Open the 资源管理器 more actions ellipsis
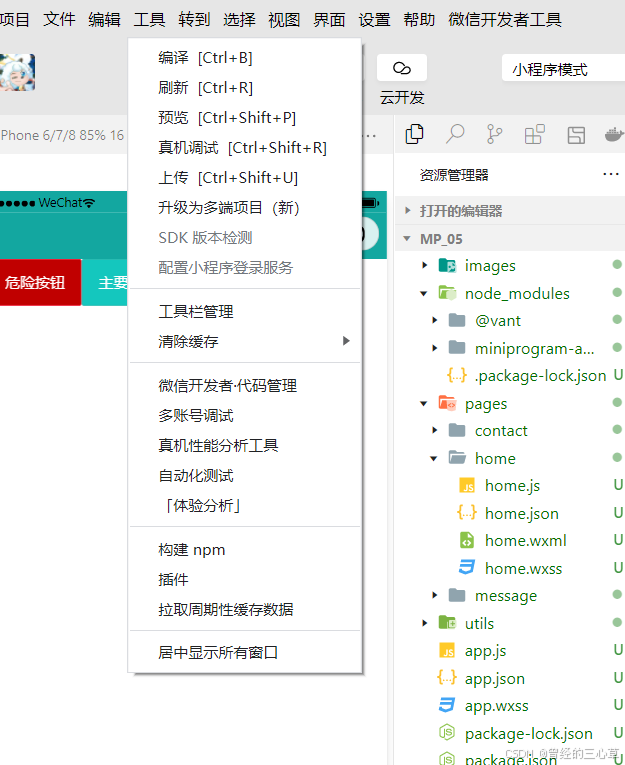 point(610,174)
